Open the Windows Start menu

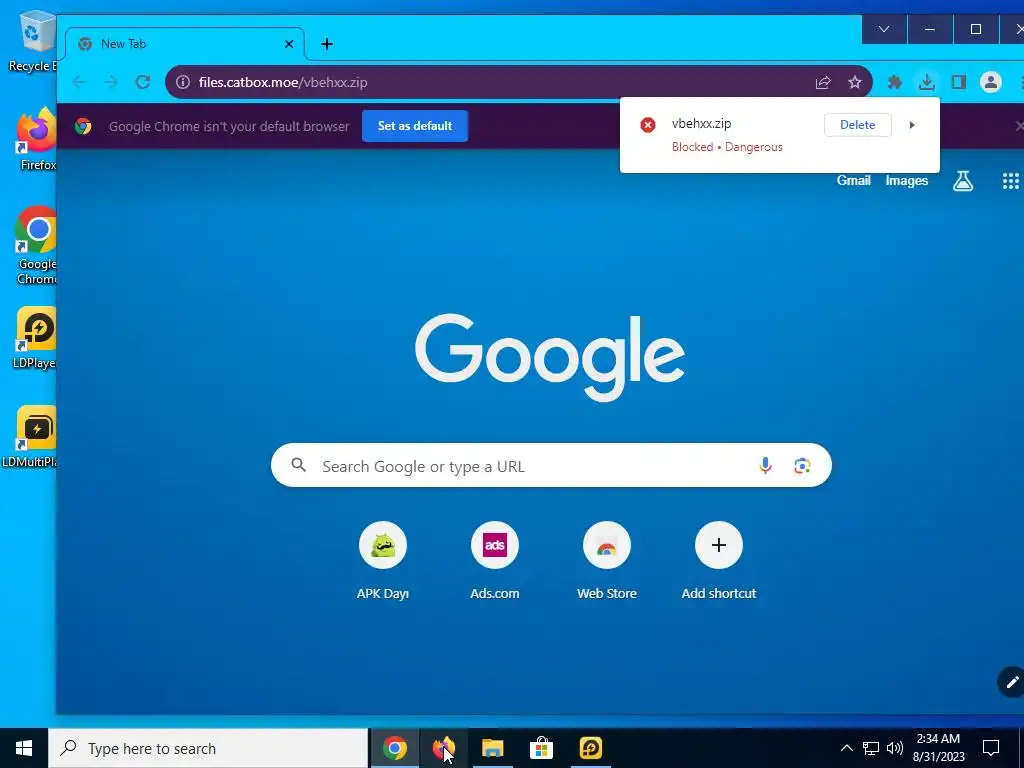click(x=24, y=748)
